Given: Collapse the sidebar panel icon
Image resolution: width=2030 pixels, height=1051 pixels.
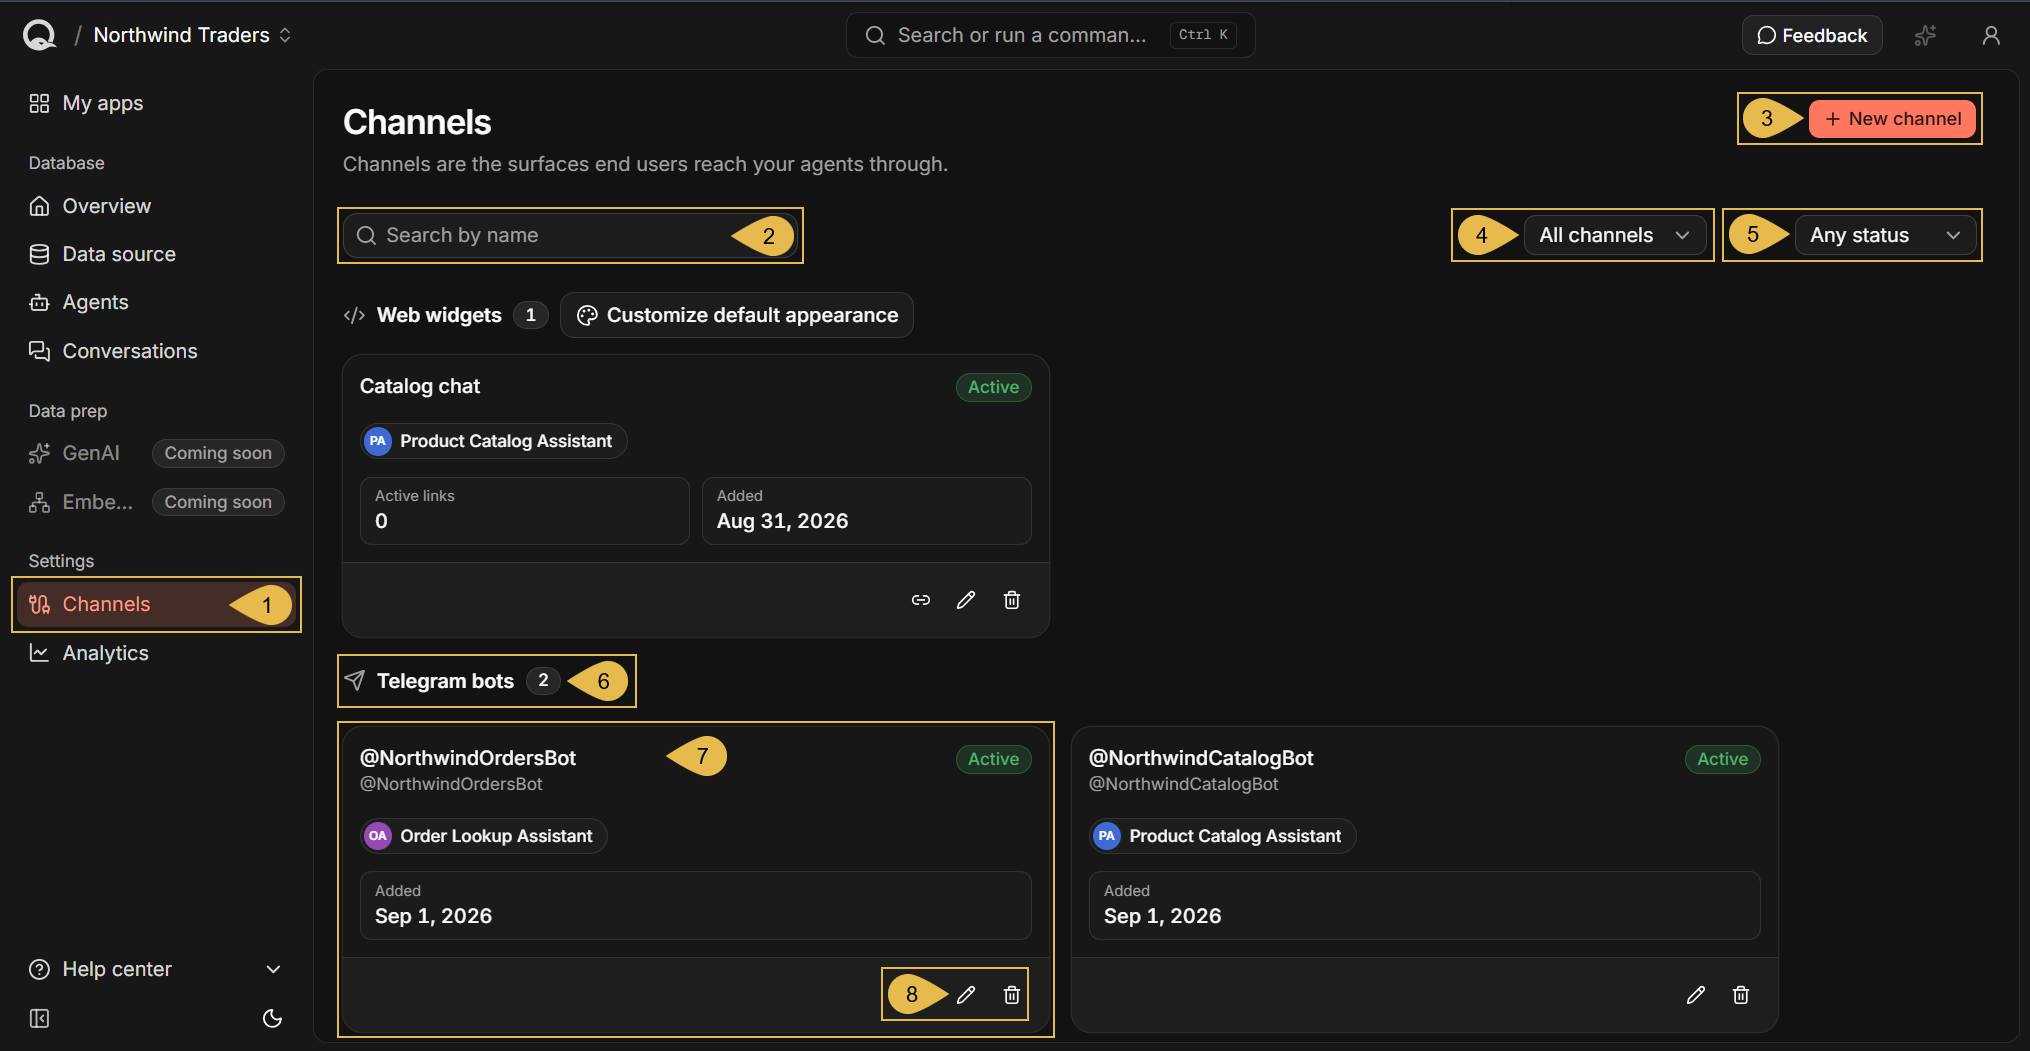Looking at the screenshot, I should click(39, 1018).
